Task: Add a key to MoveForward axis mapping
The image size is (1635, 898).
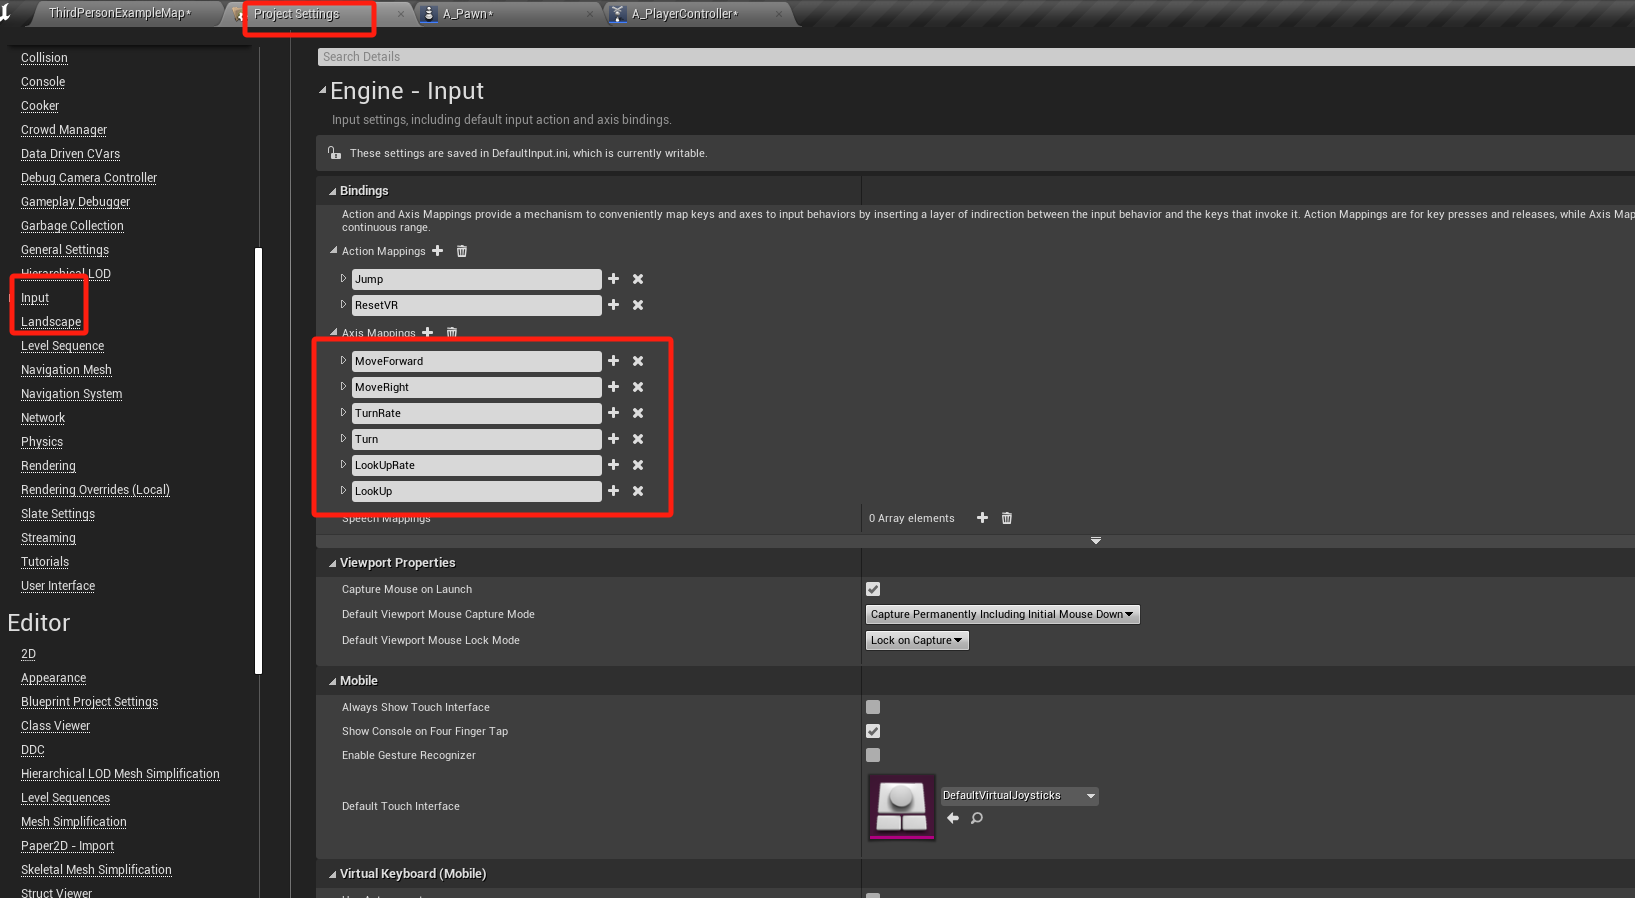Action: 613,361
